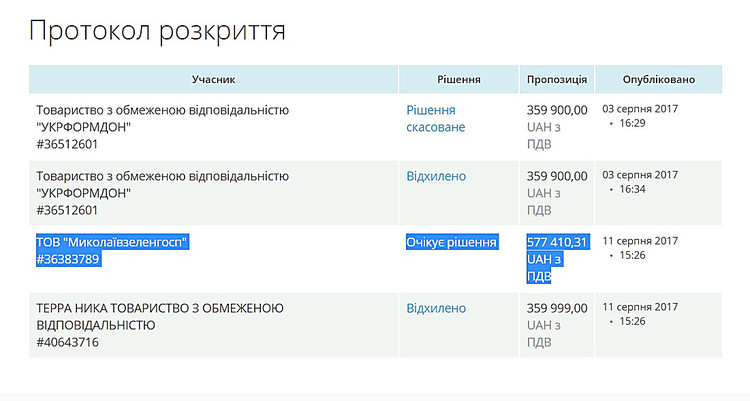
Task: Click the 16:29 publication time
Action: pyautogui.click(x=632, y=122)
